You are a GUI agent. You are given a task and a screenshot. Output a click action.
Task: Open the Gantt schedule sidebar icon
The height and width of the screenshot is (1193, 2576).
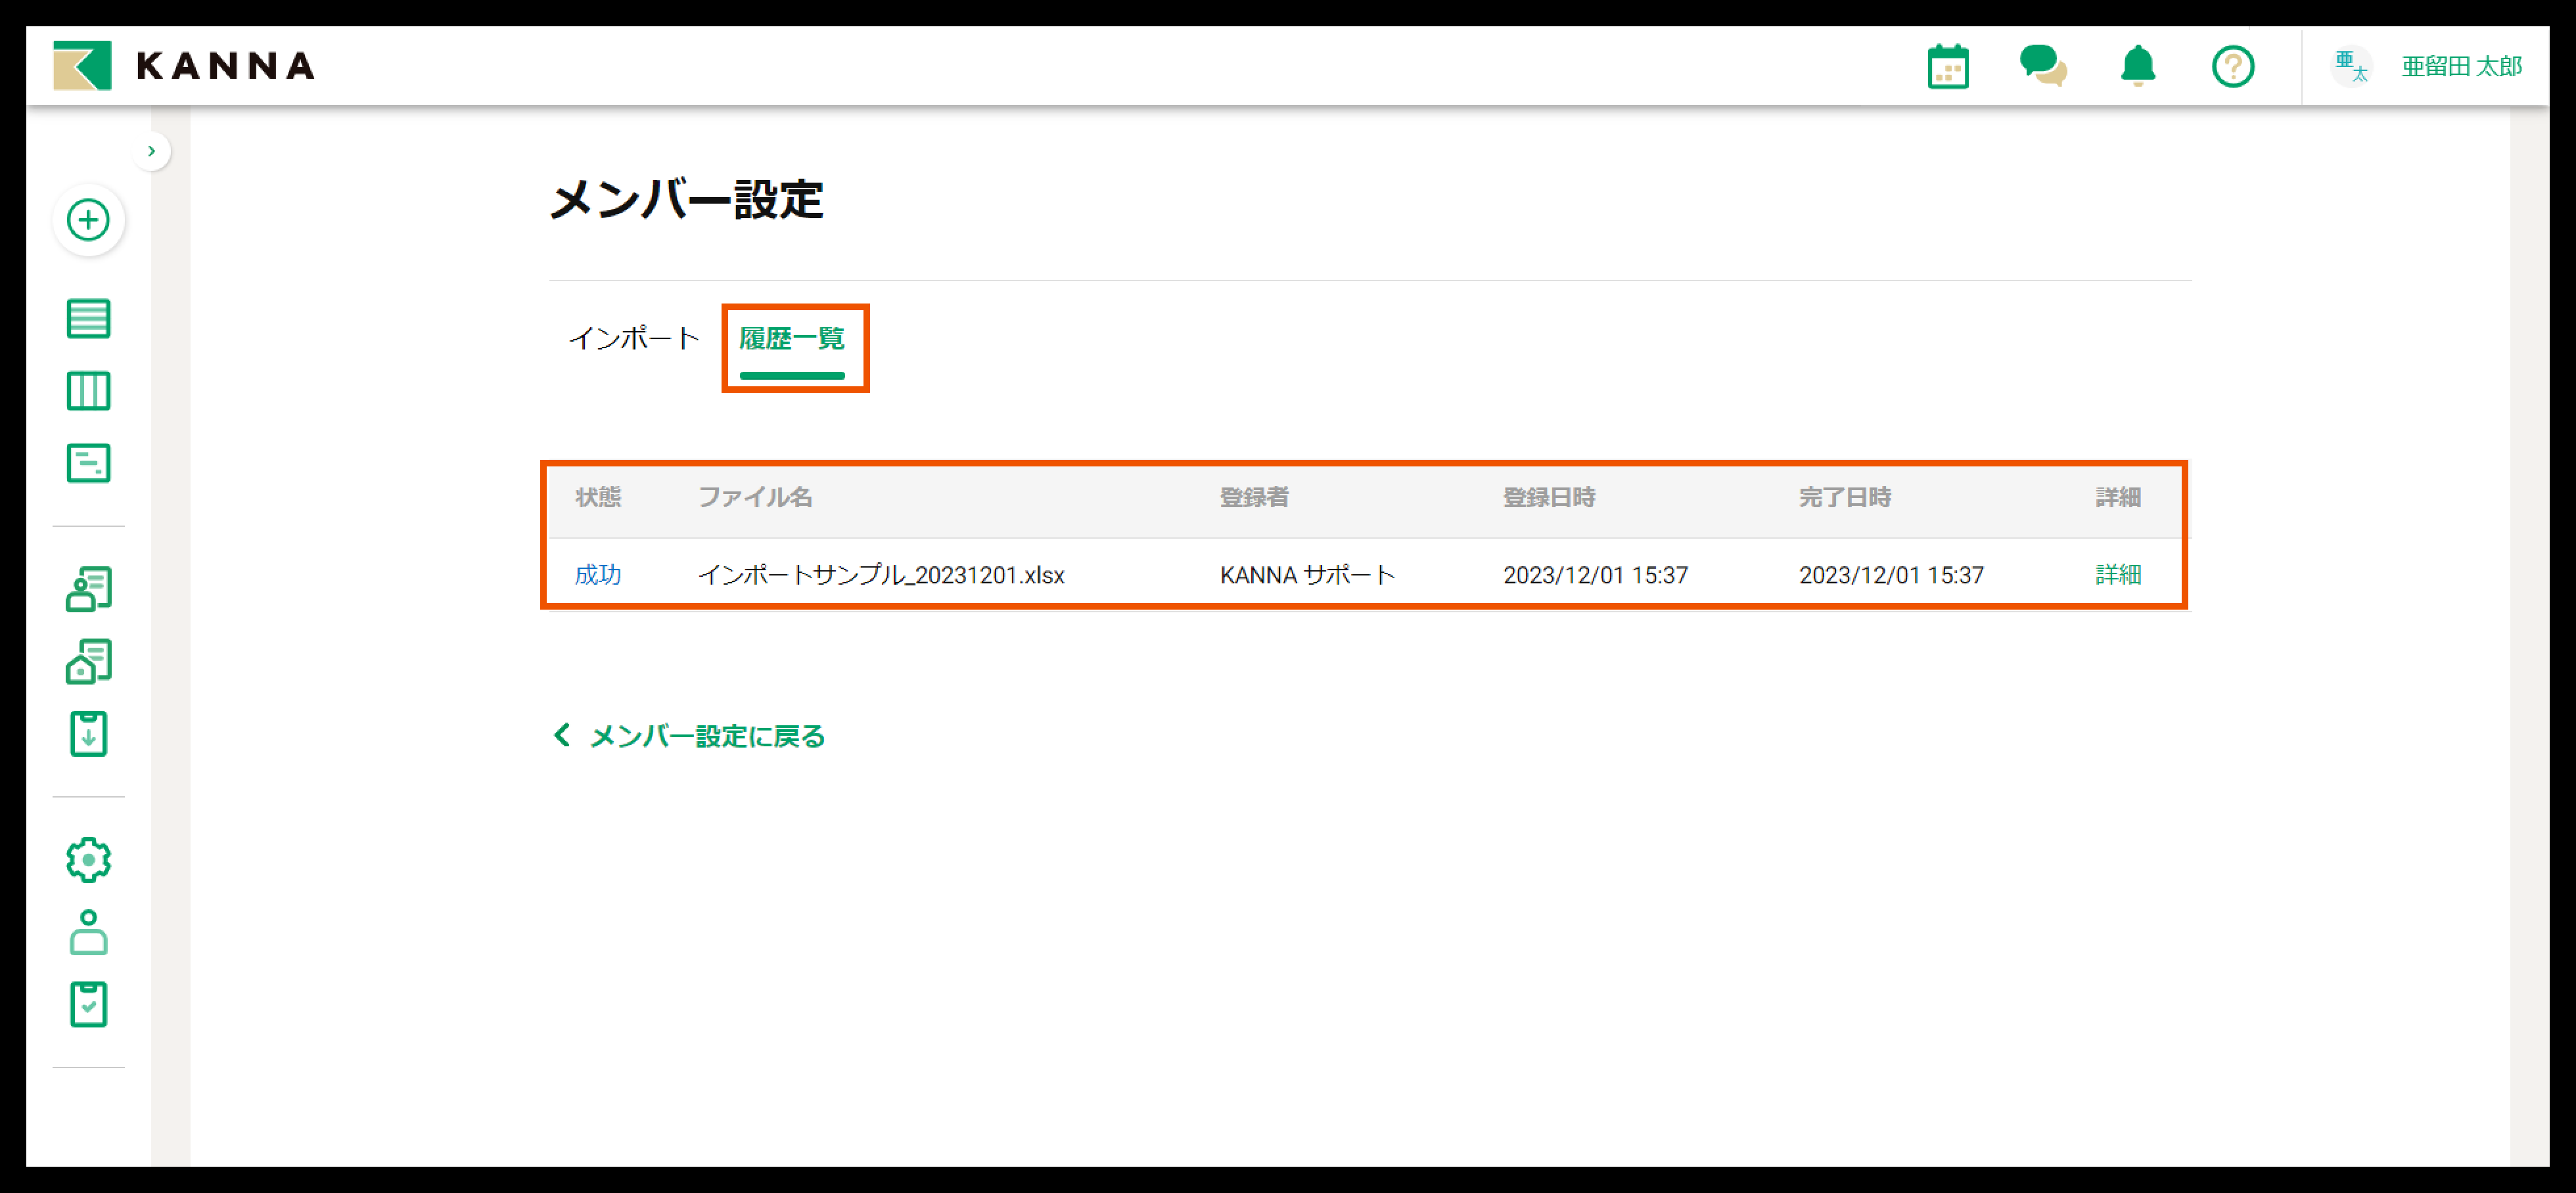(88, 463)
